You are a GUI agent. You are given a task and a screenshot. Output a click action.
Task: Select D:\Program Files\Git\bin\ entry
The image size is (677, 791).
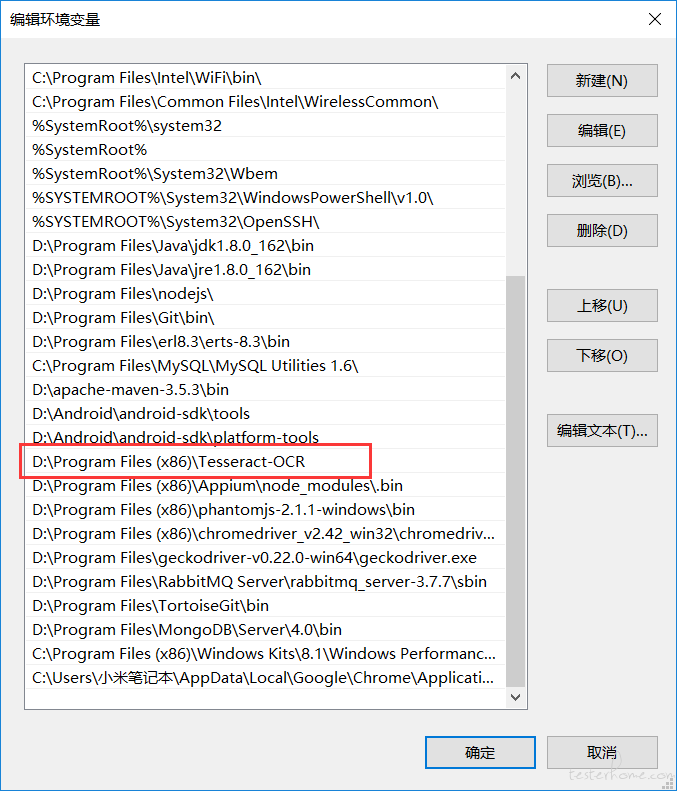point(265,317)
